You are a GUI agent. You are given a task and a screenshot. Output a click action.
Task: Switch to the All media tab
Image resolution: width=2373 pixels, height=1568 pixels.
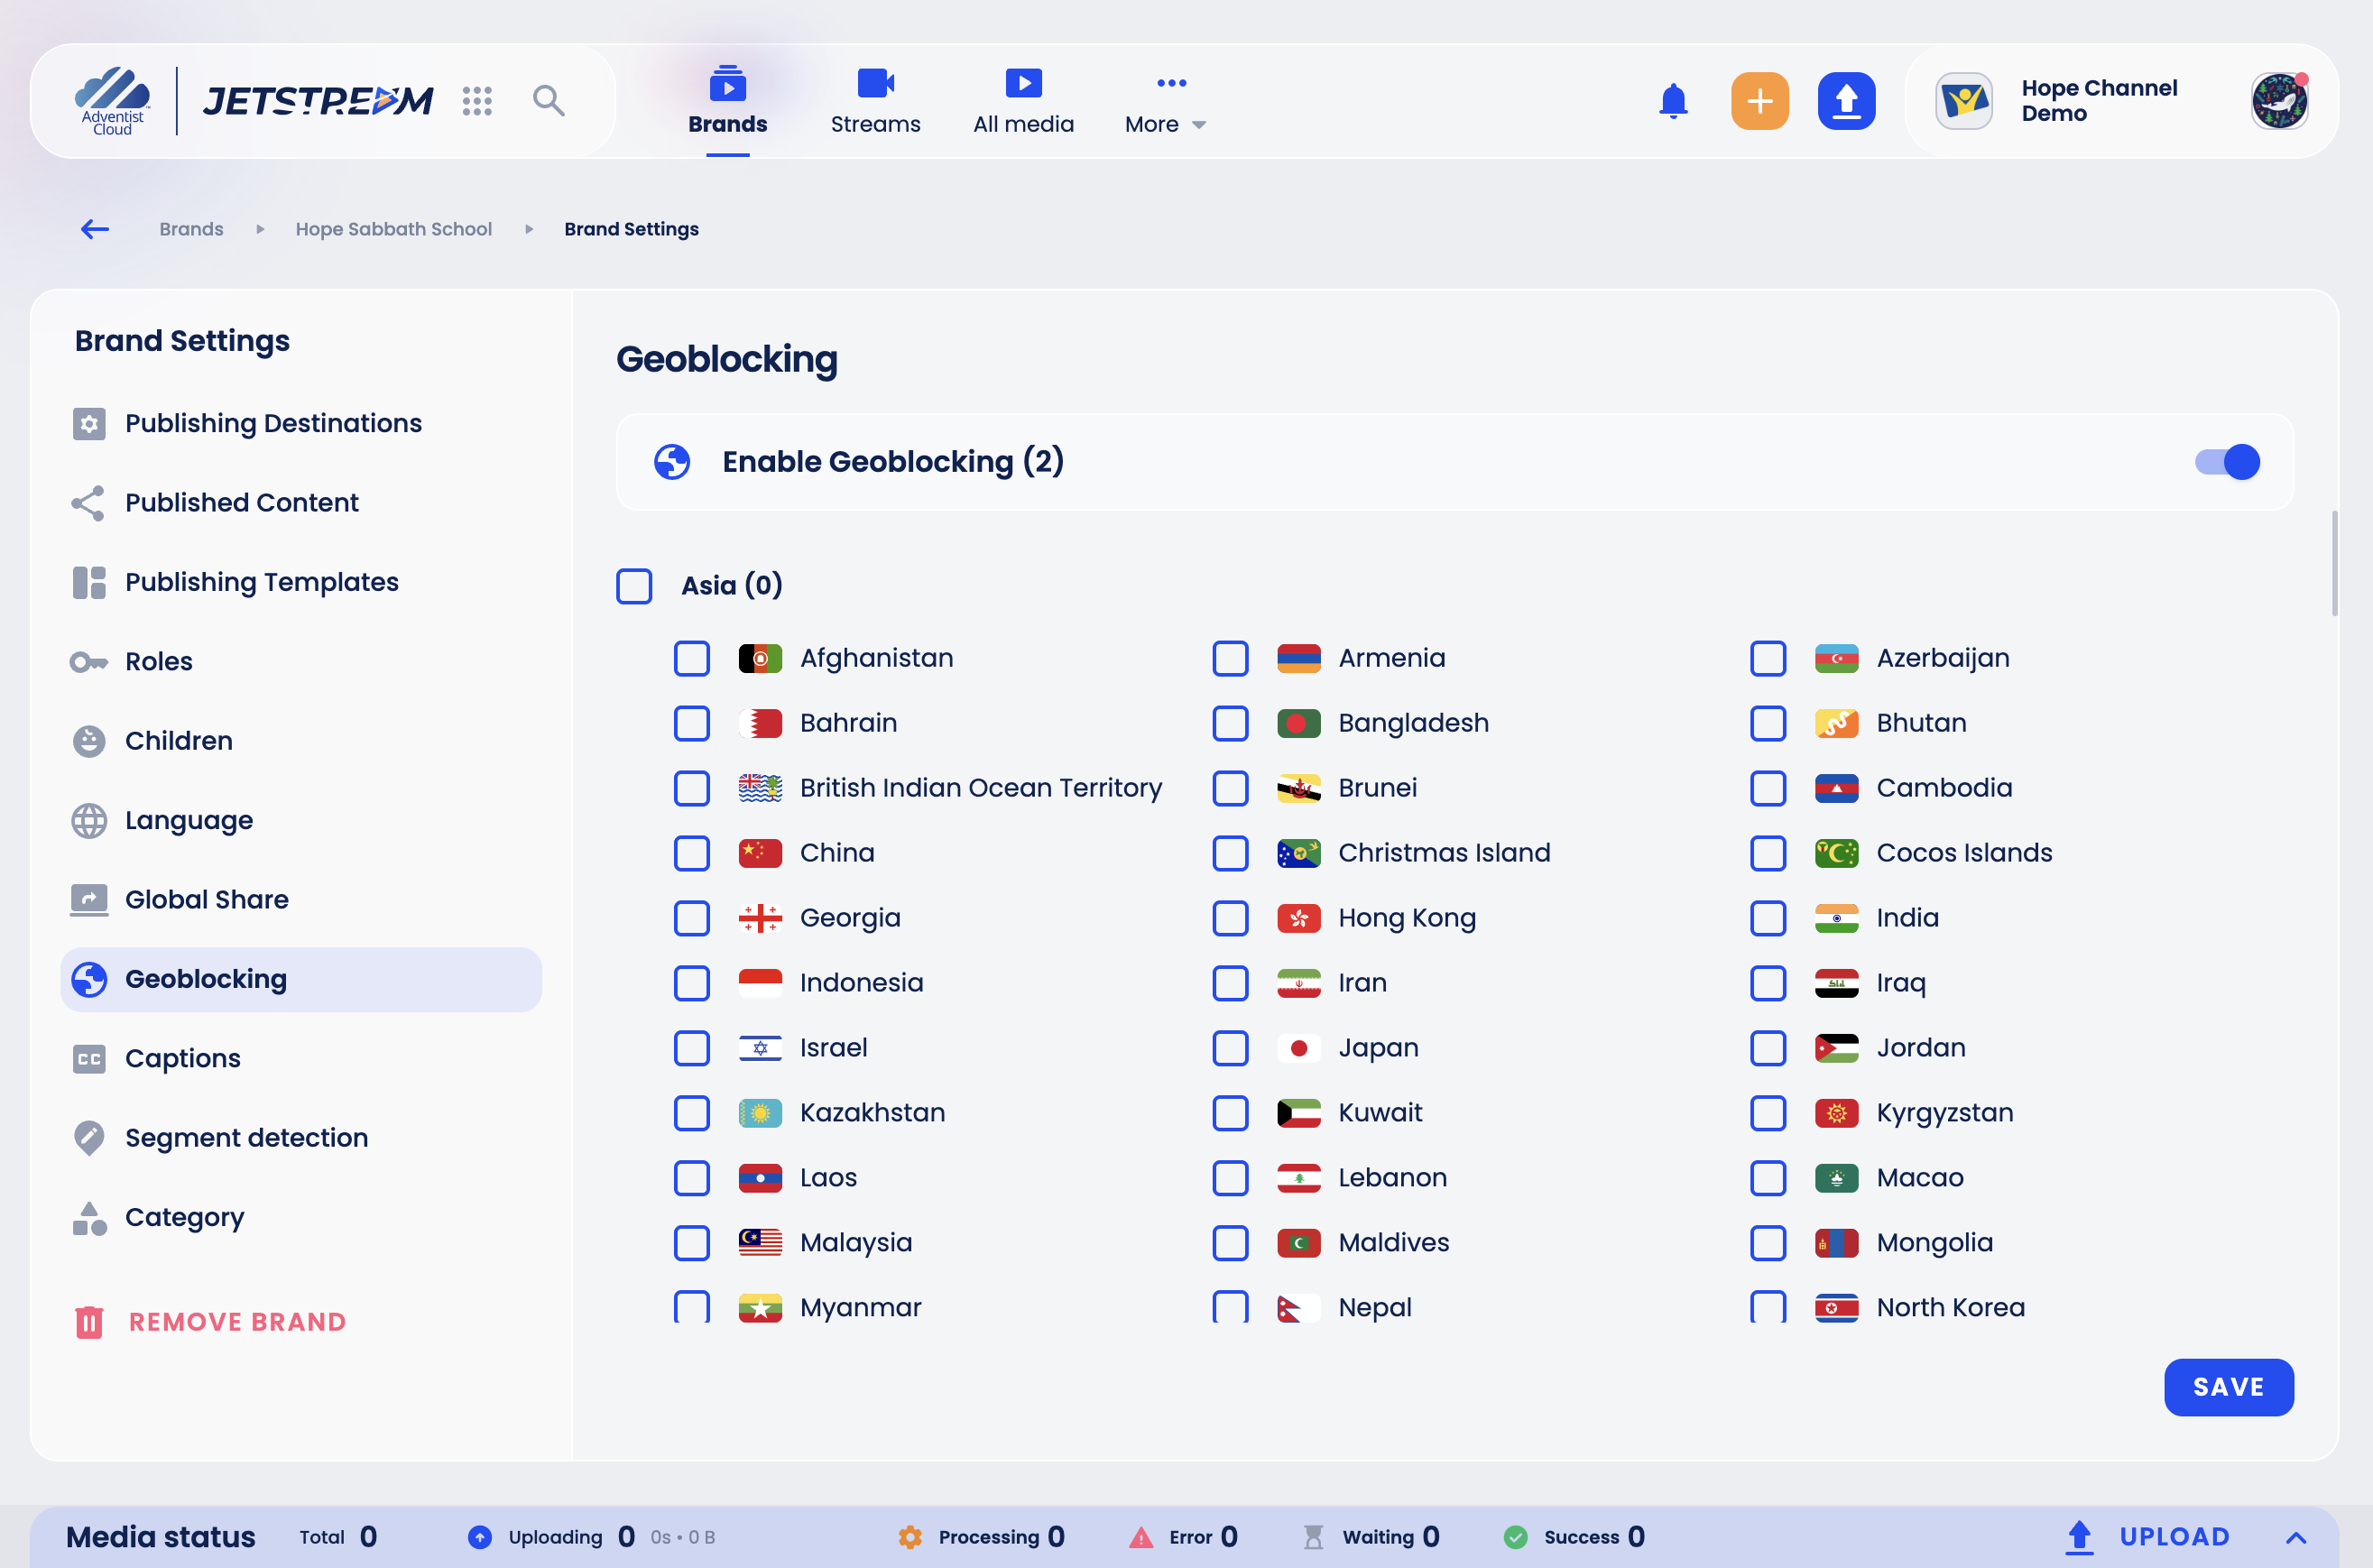1024,103
